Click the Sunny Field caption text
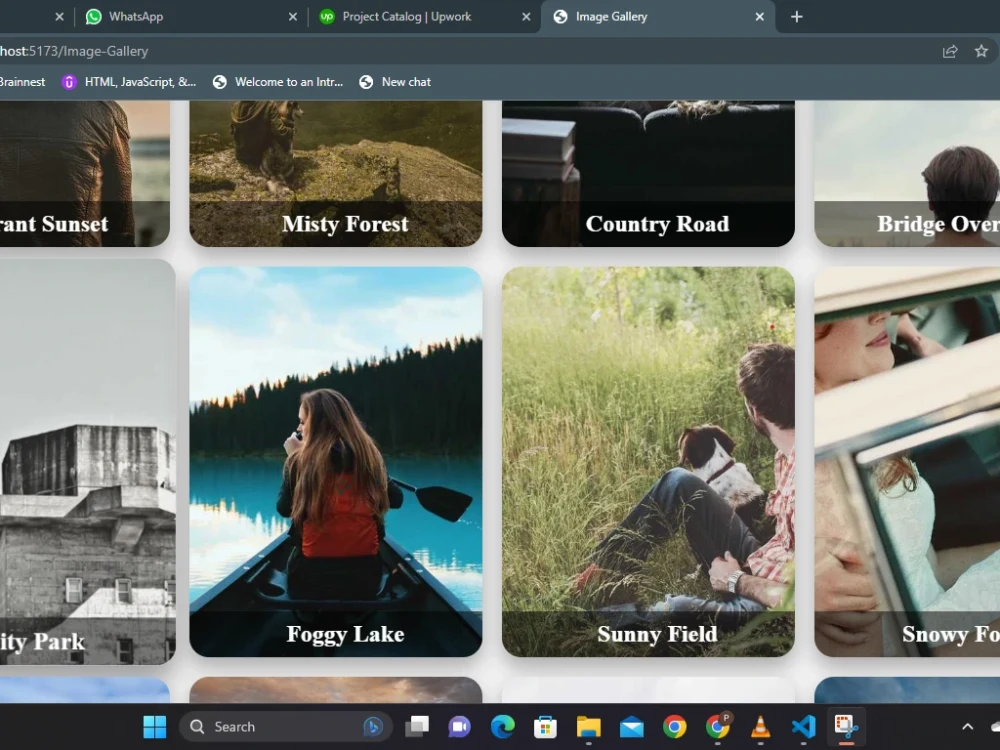1000x750 pixels. [x=657, y=634]
